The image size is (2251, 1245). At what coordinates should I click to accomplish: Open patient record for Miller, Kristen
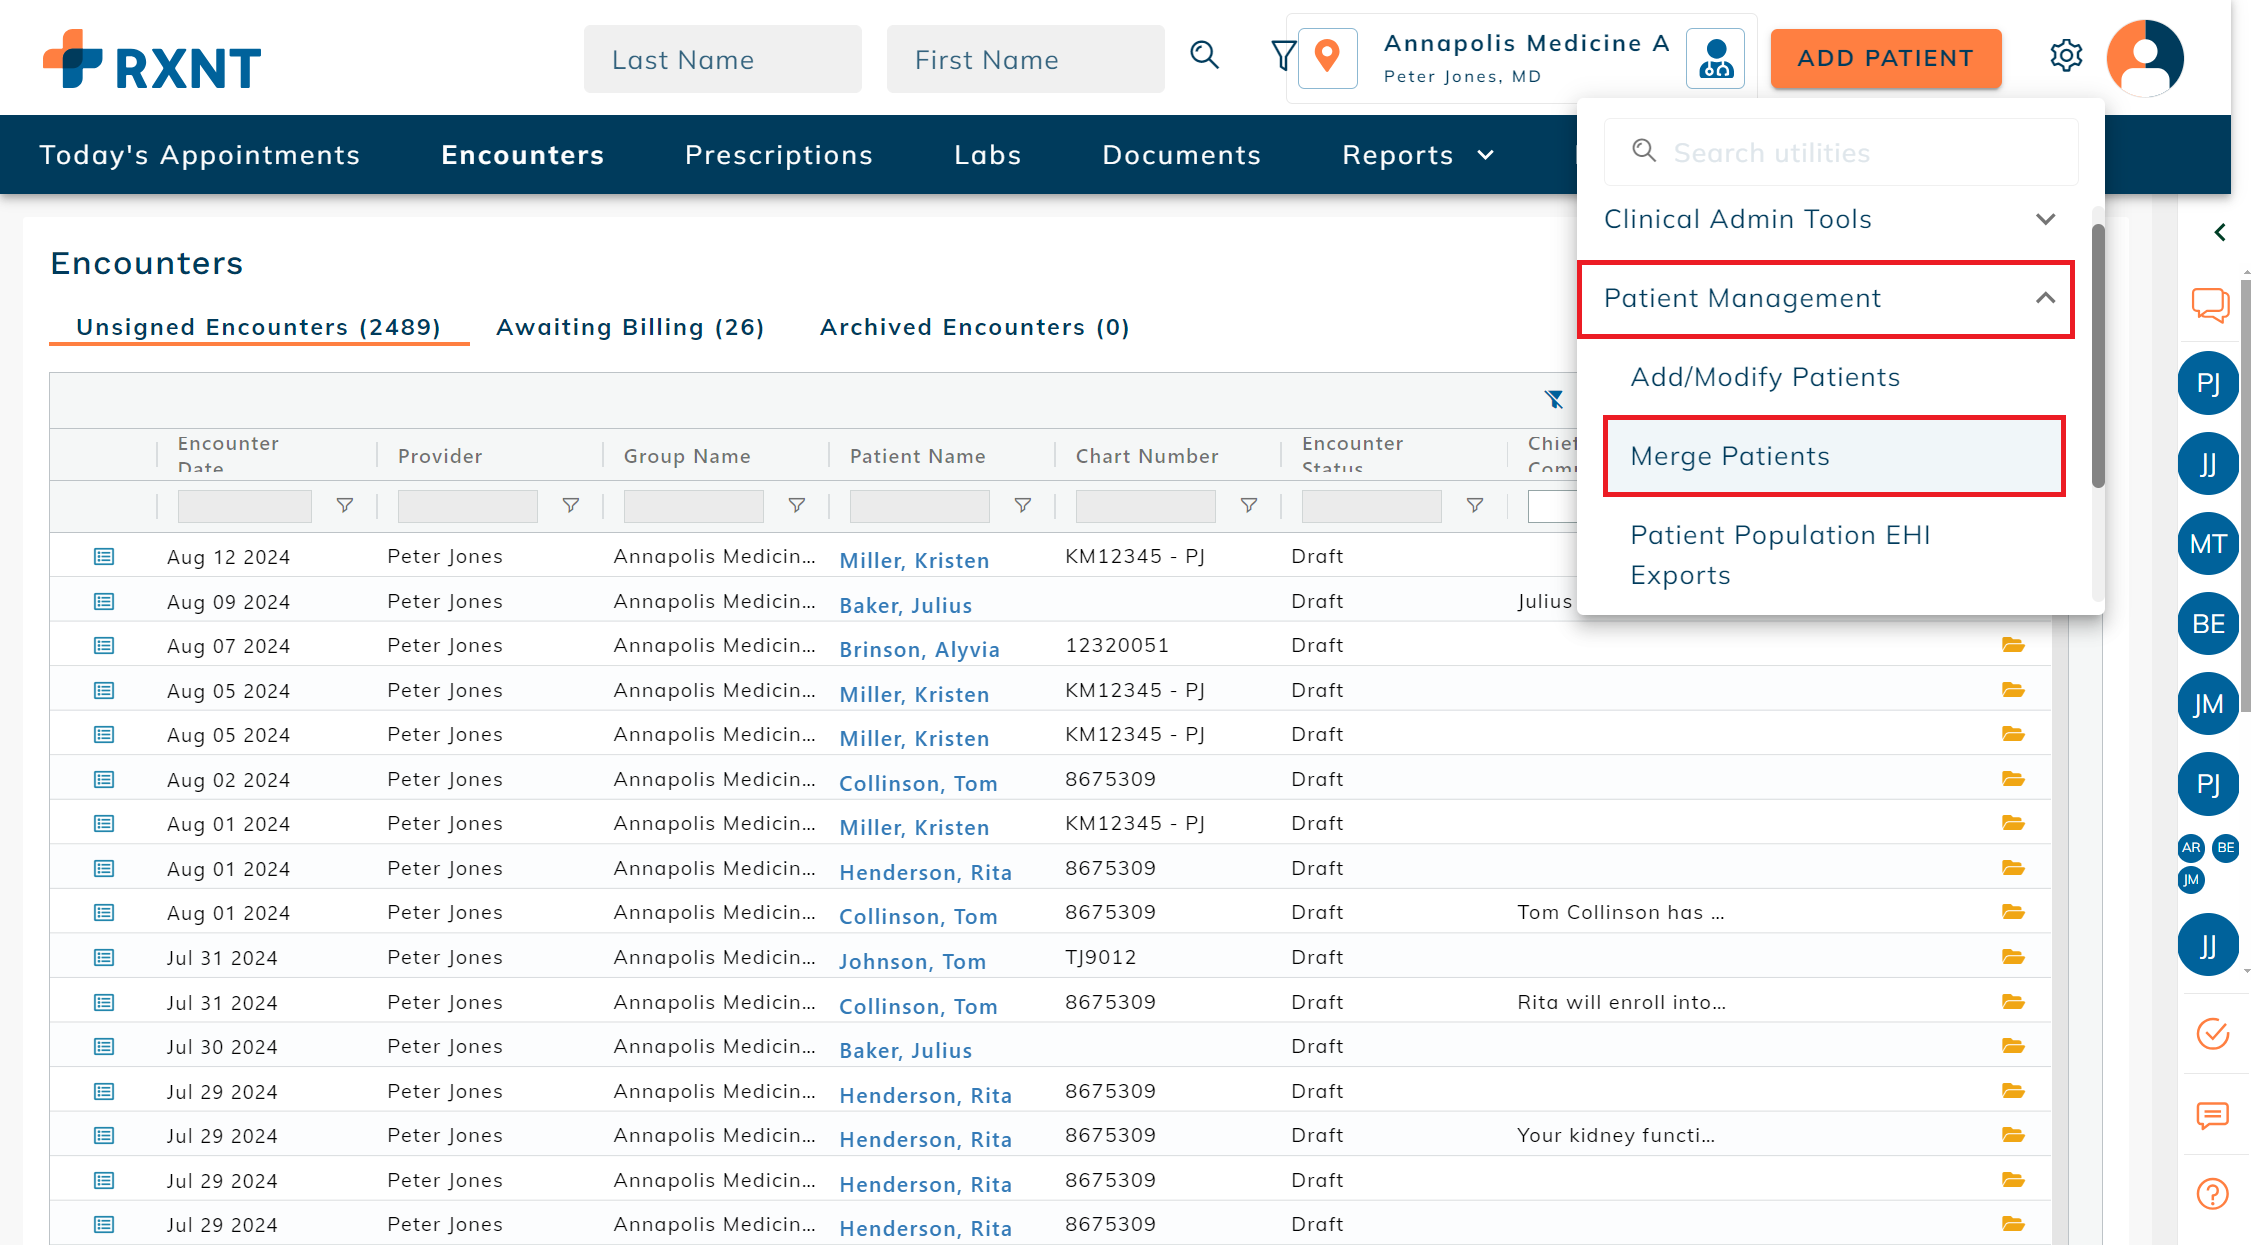click(x=913, y=560)
